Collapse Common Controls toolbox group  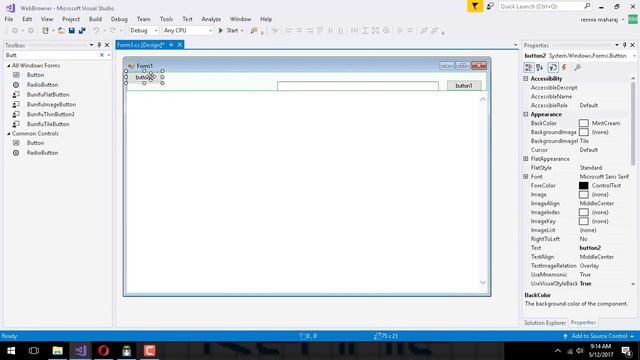click(x=9, y=133)
